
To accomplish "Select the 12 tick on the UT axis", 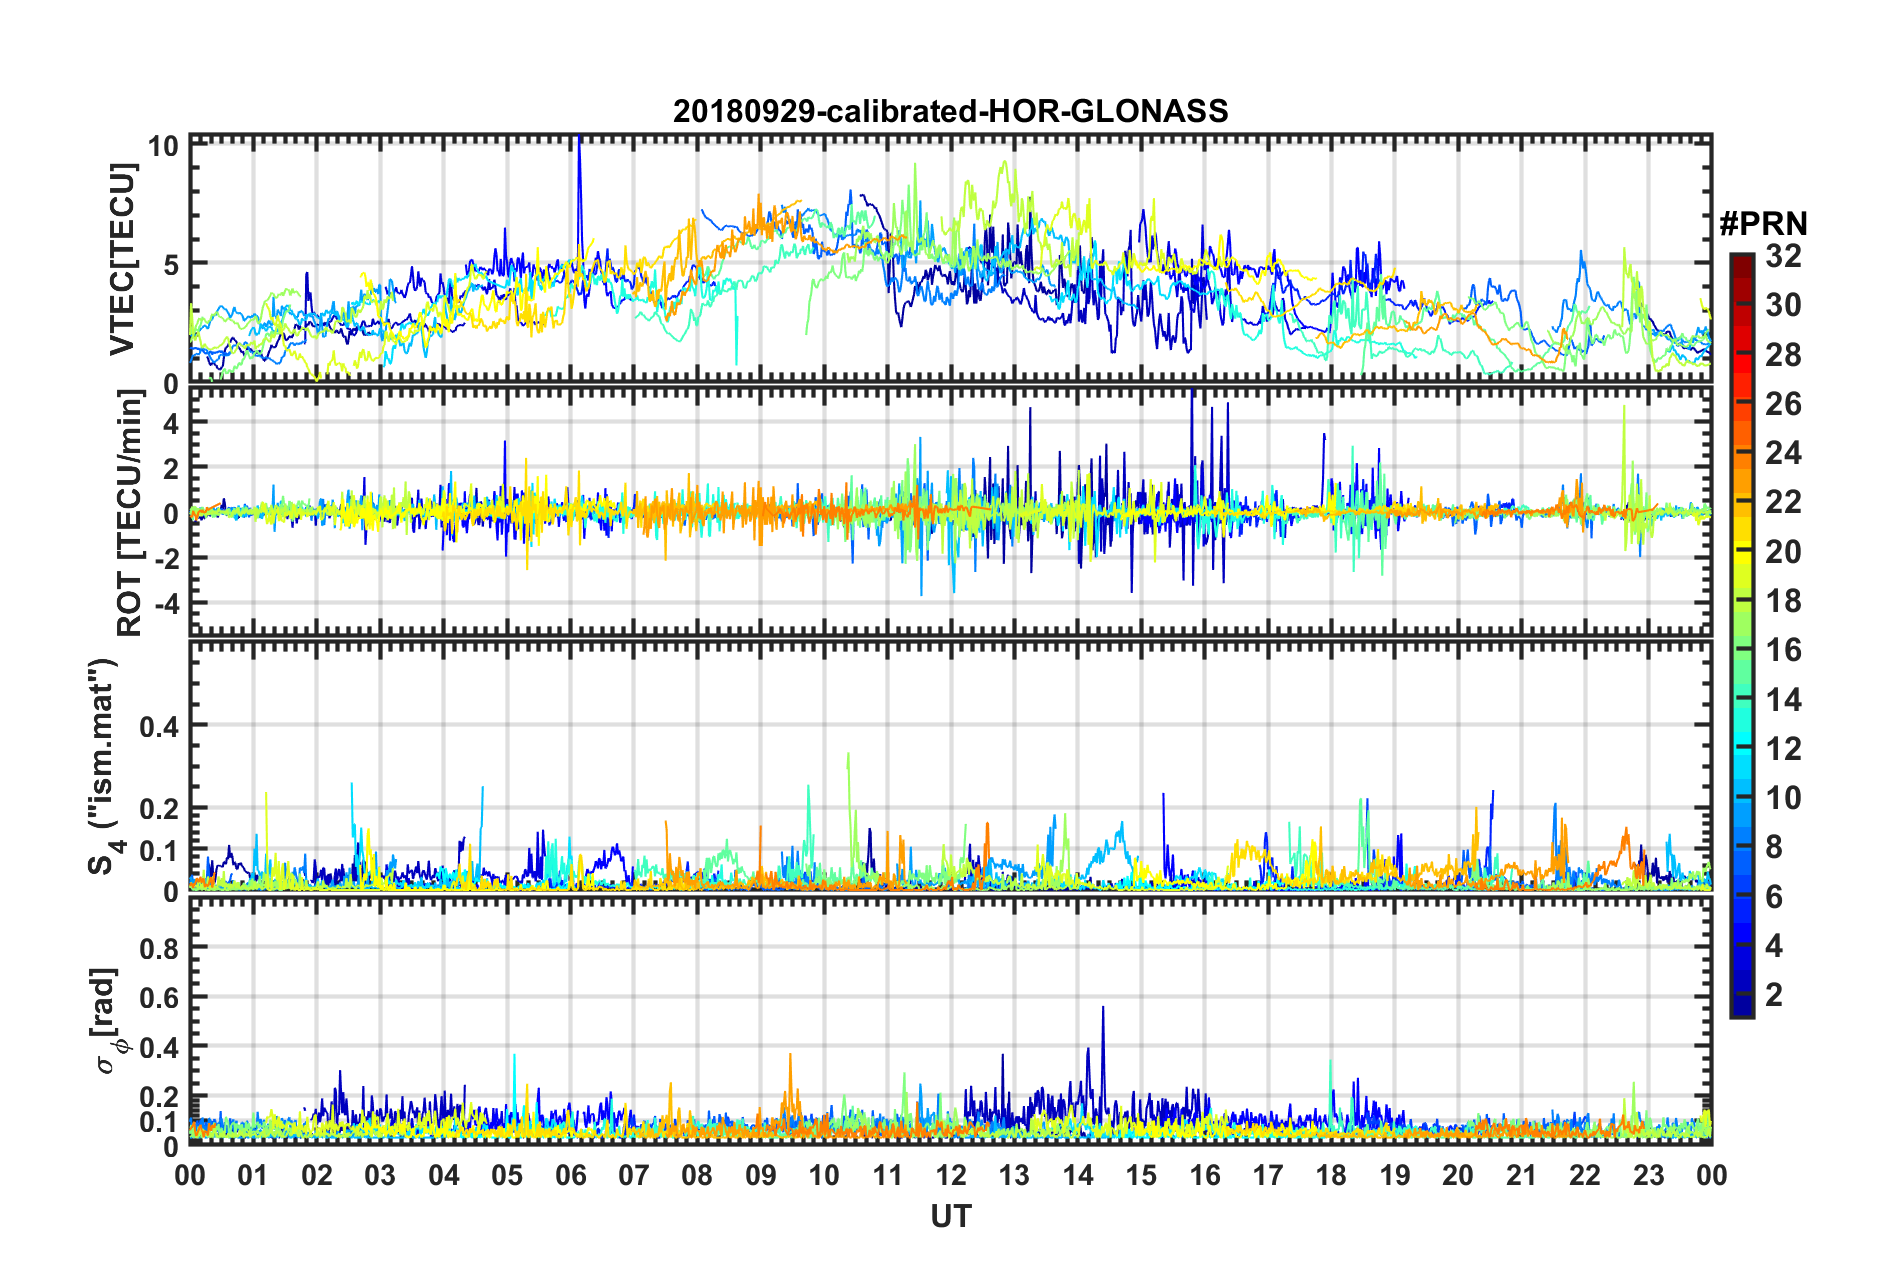I will pos(951,1175).
